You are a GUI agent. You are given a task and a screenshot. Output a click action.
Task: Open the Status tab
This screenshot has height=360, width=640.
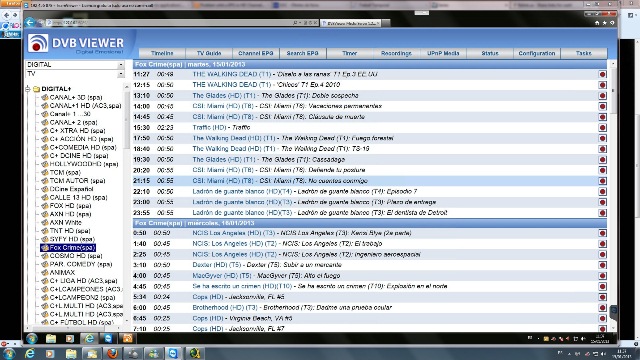pos(490,53)
